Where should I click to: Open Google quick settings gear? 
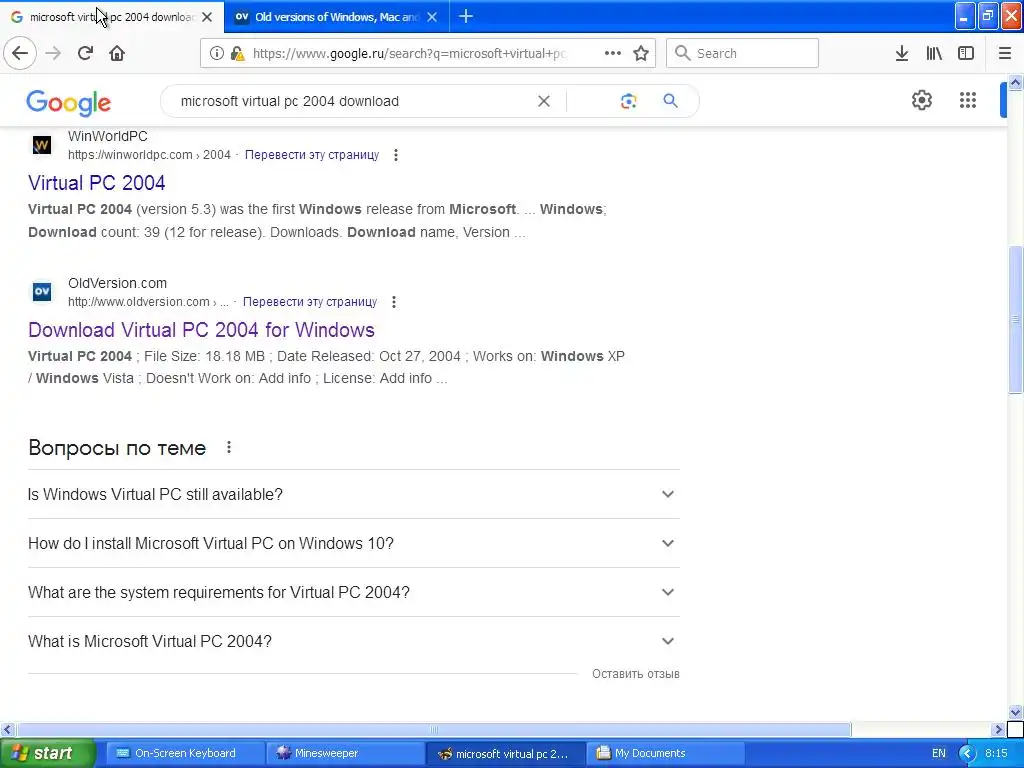click(921, 100)
